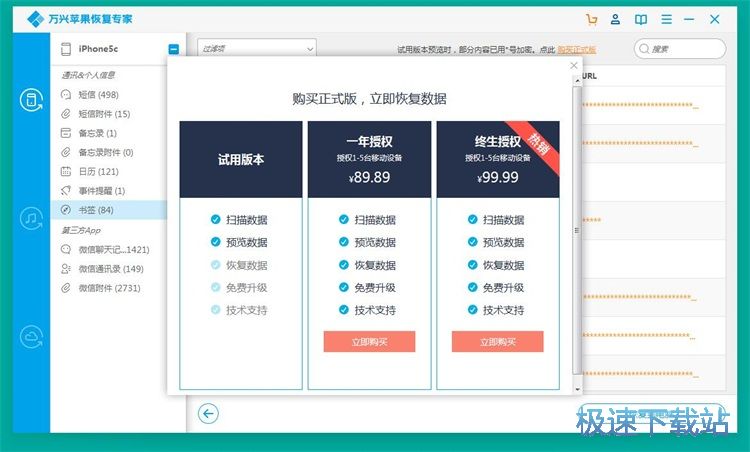The image size is (750, 452).
Task: Go back with the arrow button
Action: (209, 414)
